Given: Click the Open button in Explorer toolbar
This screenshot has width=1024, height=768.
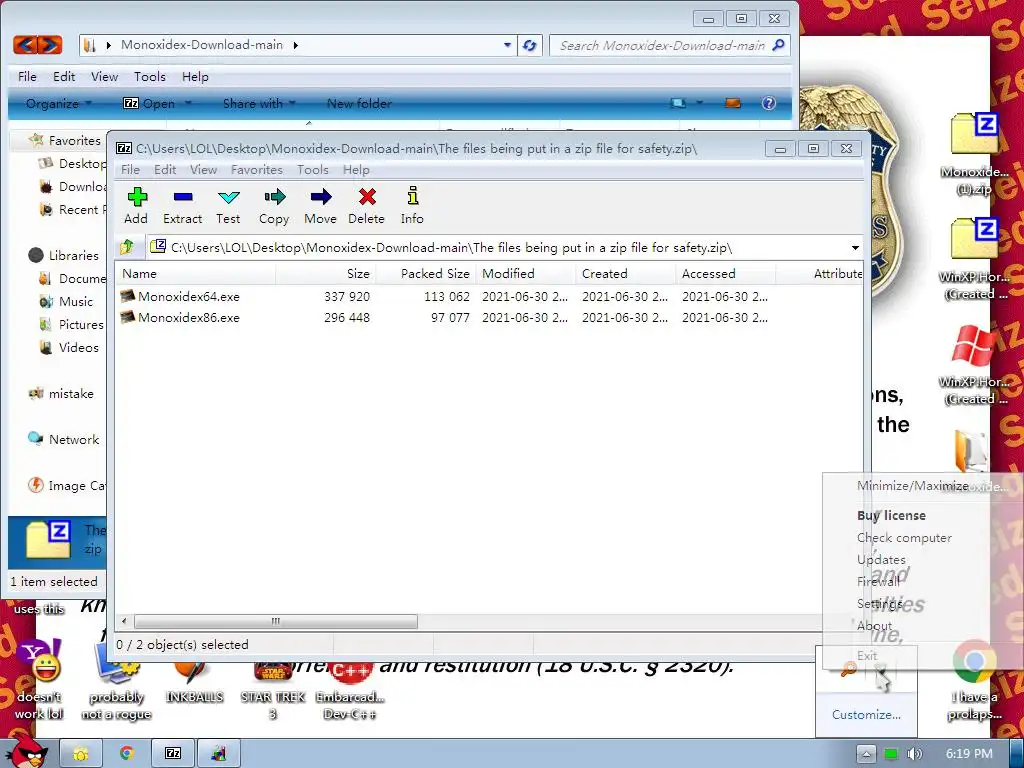Looking at the screenshot, I should point(150,103).
